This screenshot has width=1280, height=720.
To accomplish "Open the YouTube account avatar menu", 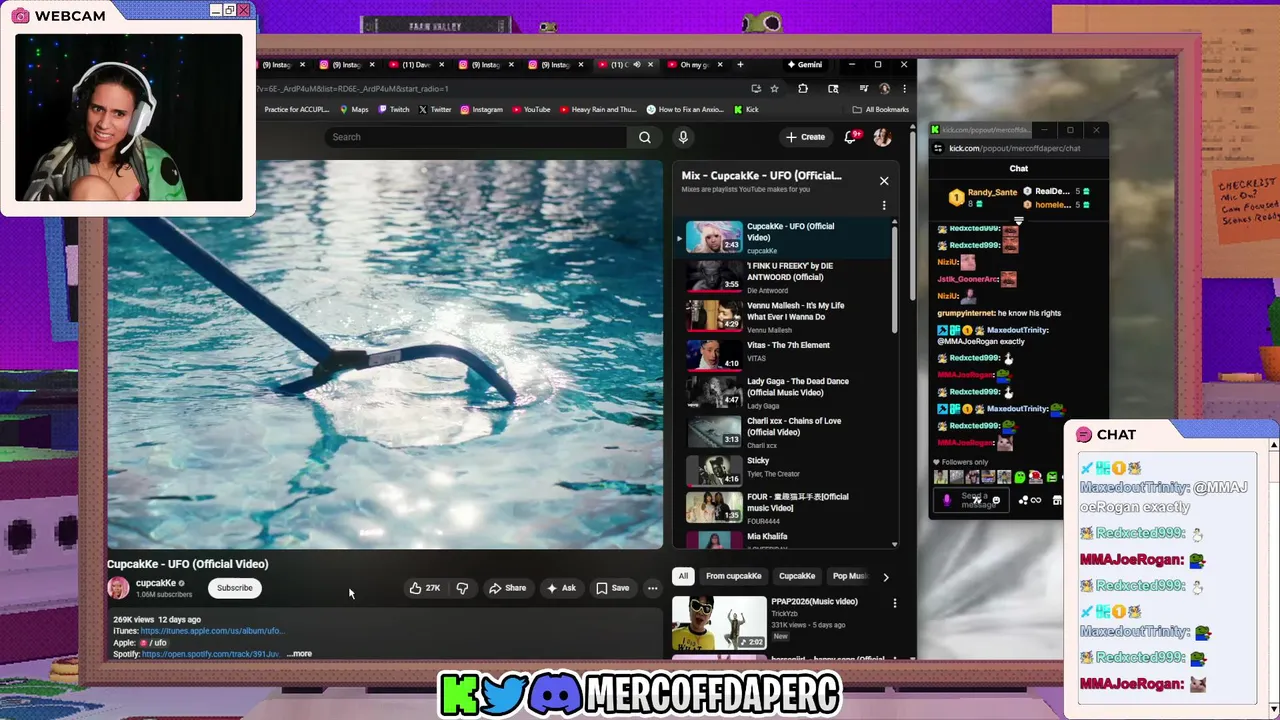I will click(x=882, y=137).
